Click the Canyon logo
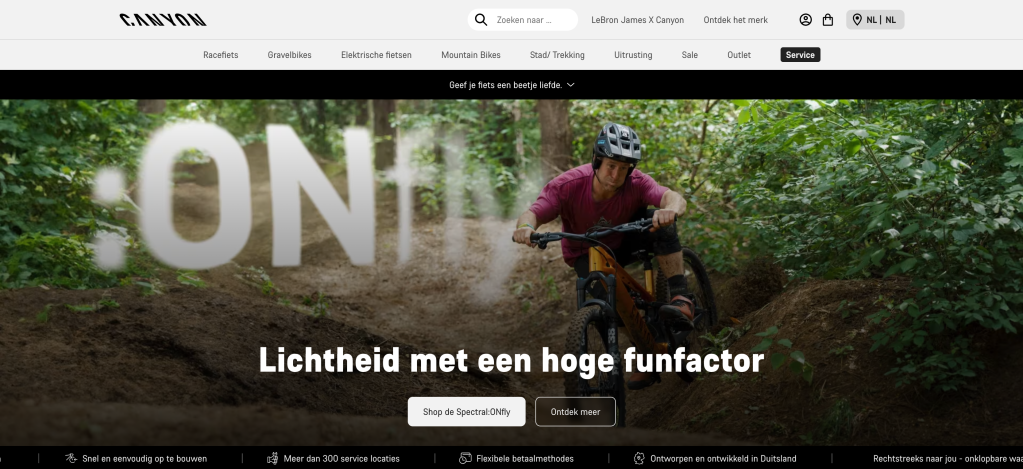 pos(163,20)
